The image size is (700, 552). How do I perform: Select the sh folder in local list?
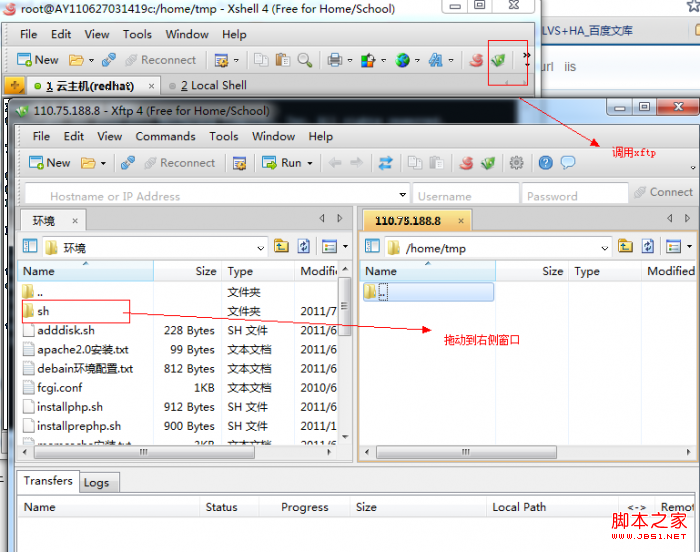(x=76, y=311)
